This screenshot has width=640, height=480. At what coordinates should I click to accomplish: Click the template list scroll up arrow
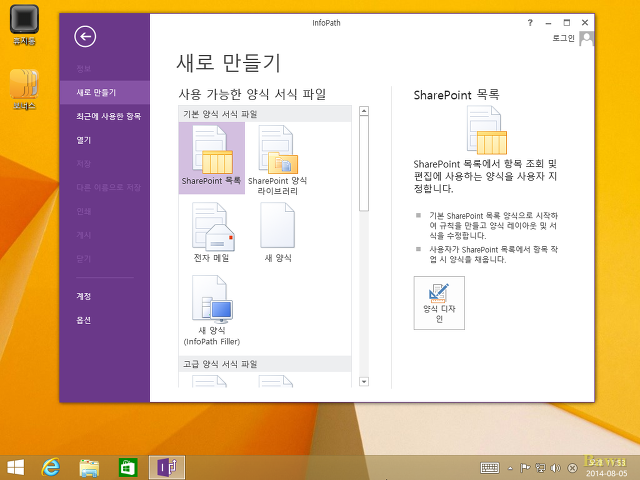364,111
